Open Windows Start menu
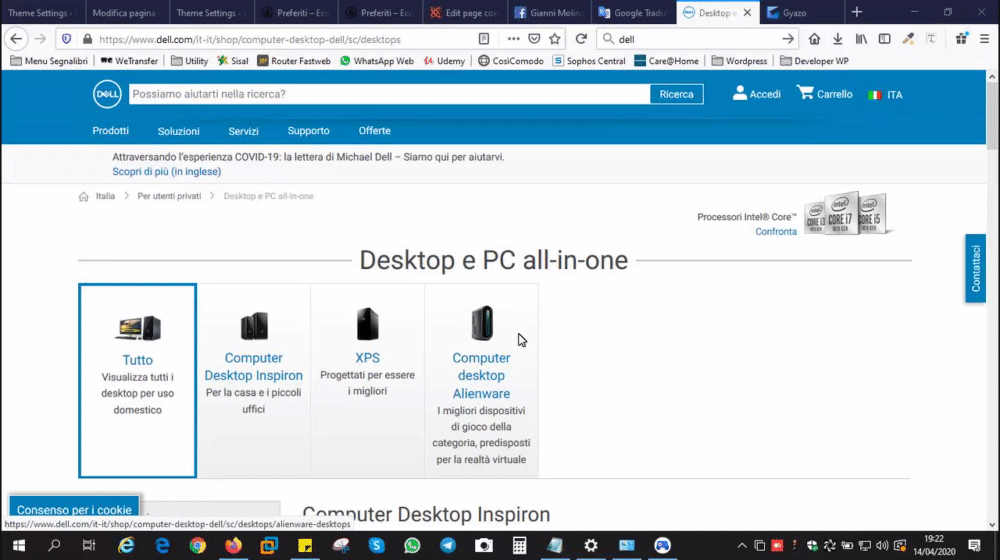This screenshot has width=1000, height=560. click(18, 545)
